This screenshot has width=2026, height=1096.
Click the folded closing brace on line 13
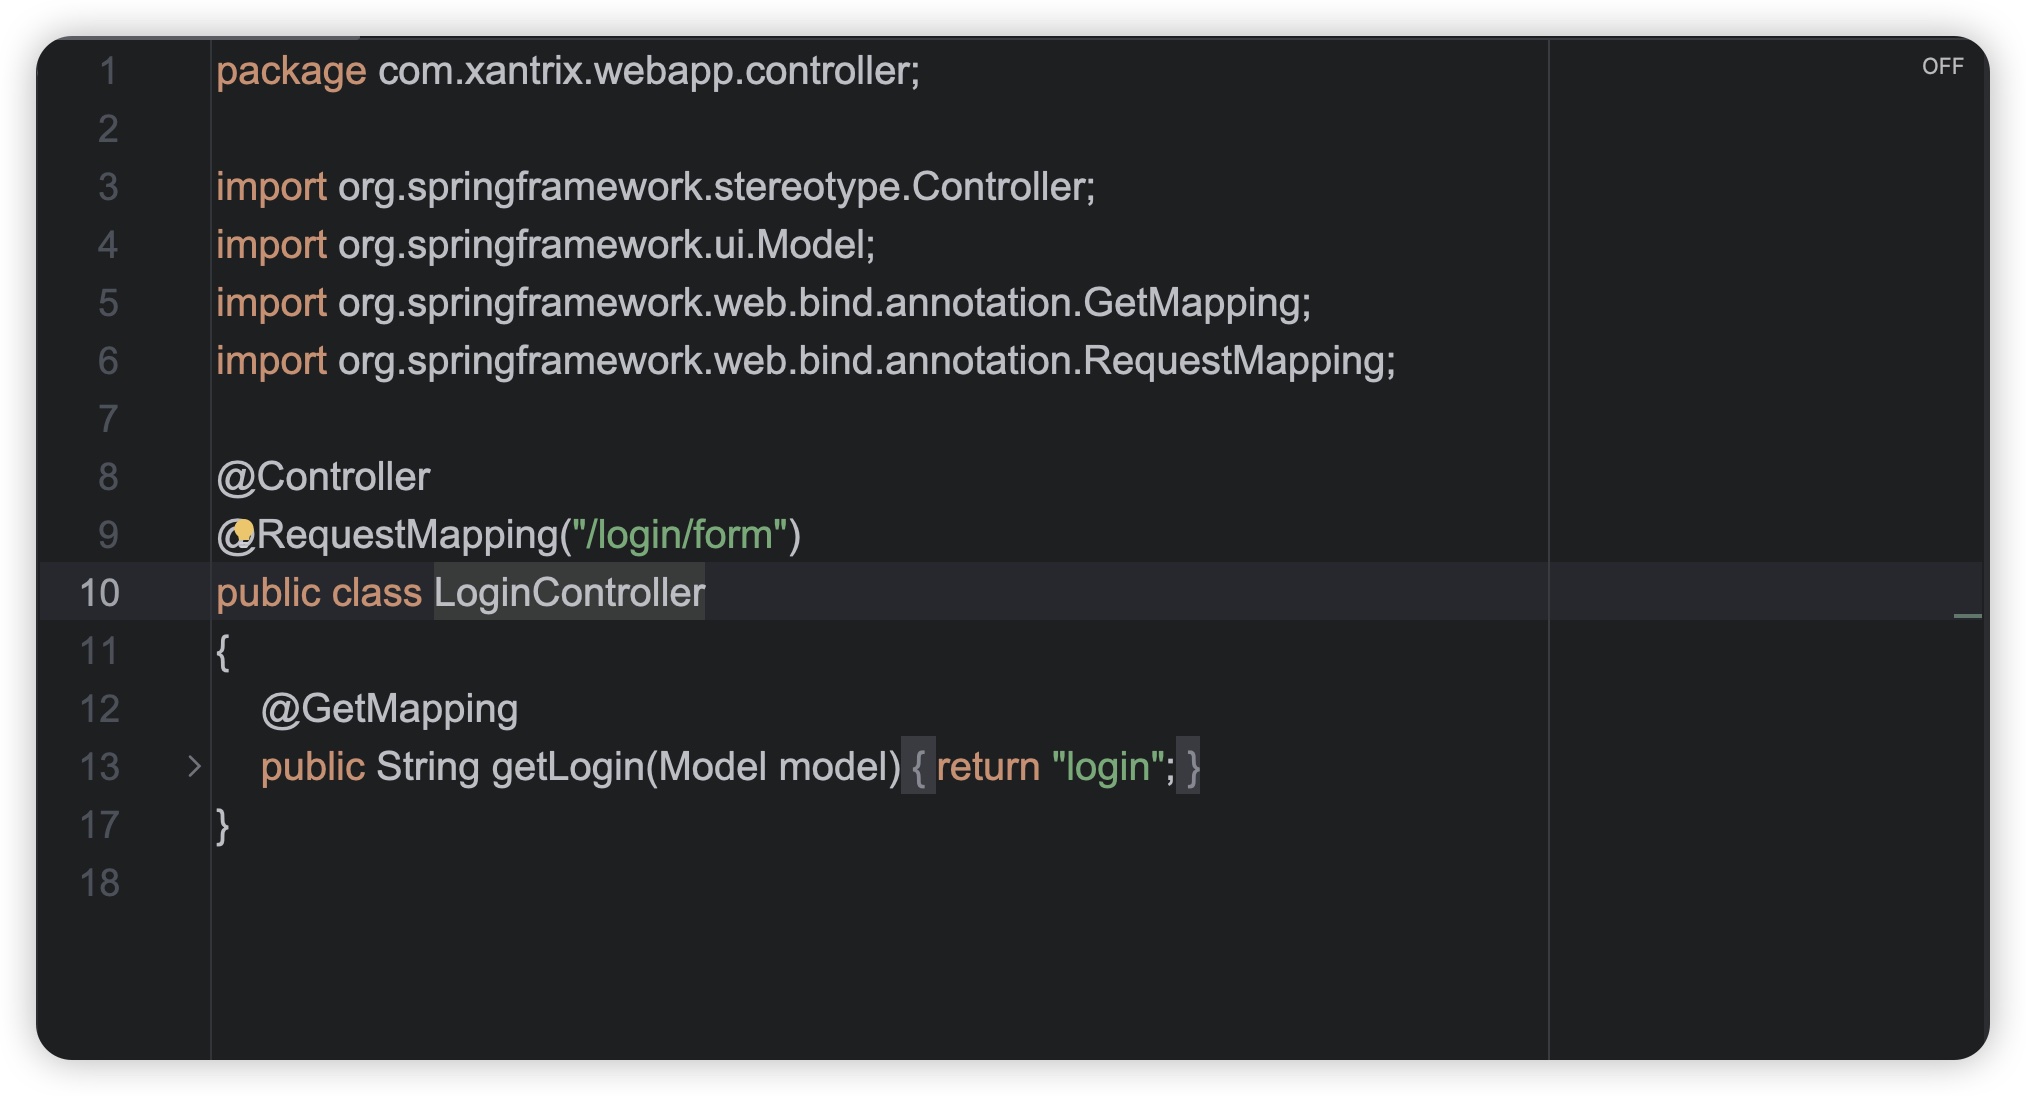point(1189,767)
